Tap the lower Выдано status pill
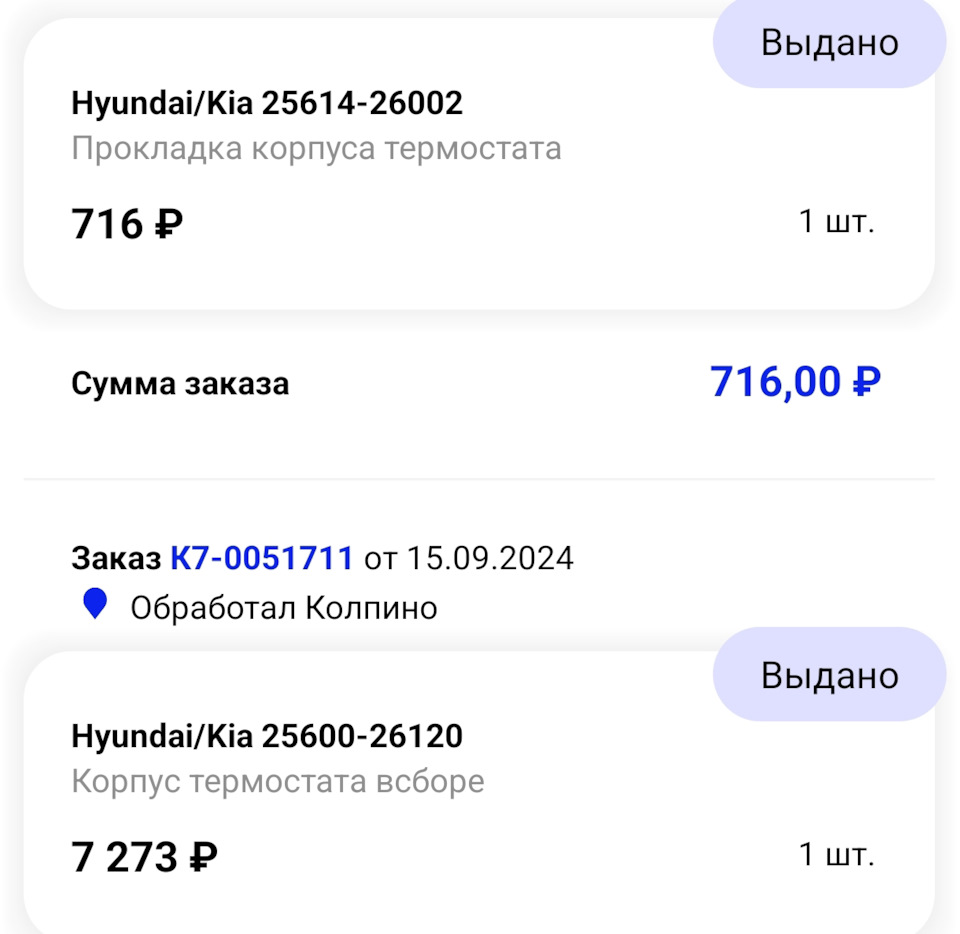Image resolution: width=960 pixels, height=934 pixels. 828,675
